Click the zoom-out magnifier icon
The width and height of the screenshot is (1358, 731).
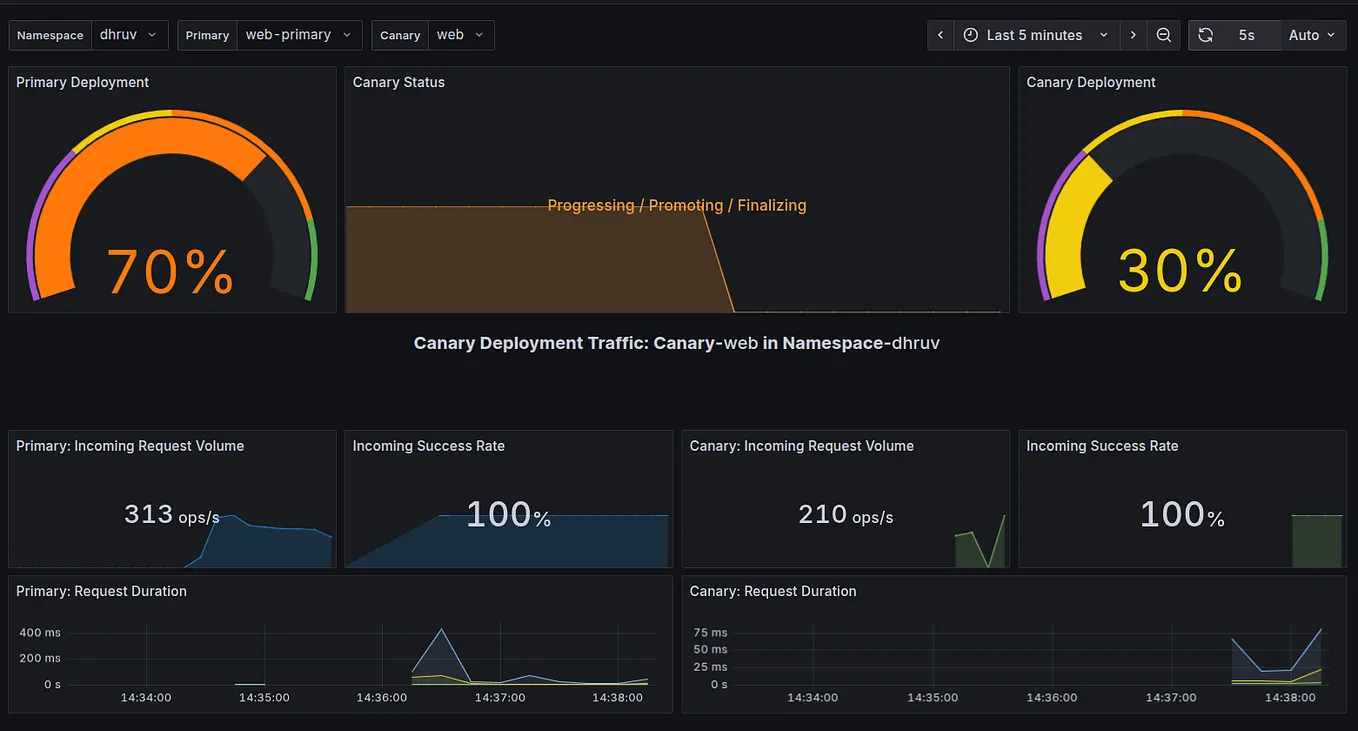1163,34
